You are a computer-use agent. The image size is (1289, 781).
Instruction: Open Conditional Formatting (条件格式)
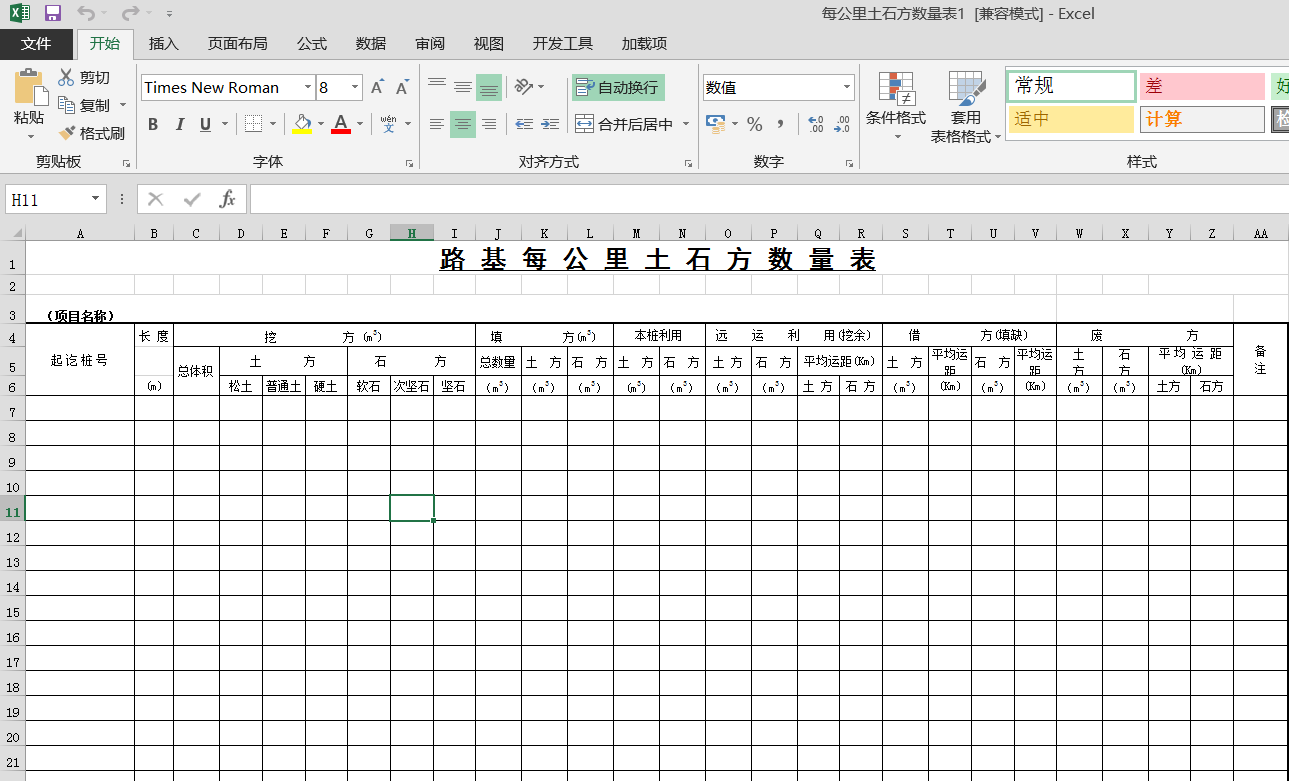[896, 107]
